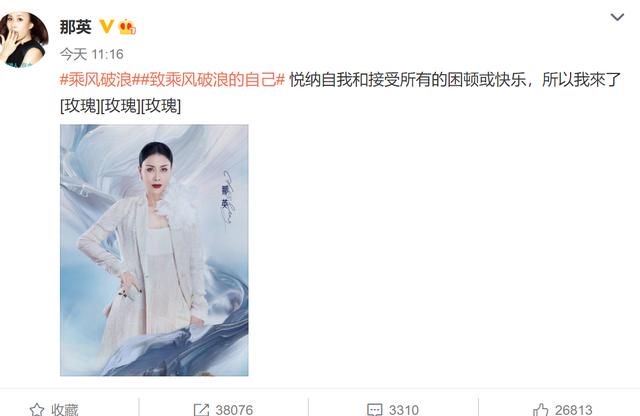Open the 今天 11:16 post timestamp
The width and height of the screenshot is (640, 416).
tap(91, 54)
